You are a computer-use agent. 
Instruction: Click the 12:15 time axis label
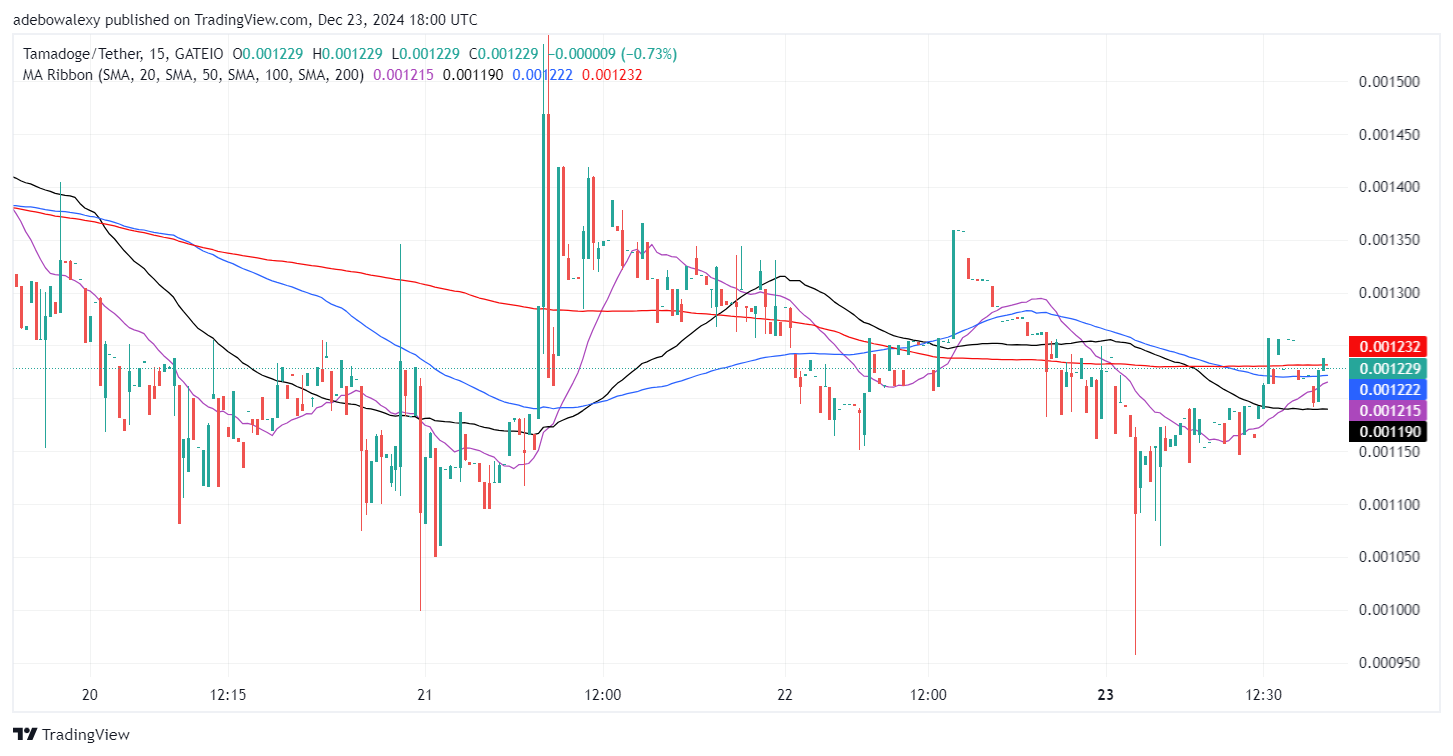pos(228,694)
